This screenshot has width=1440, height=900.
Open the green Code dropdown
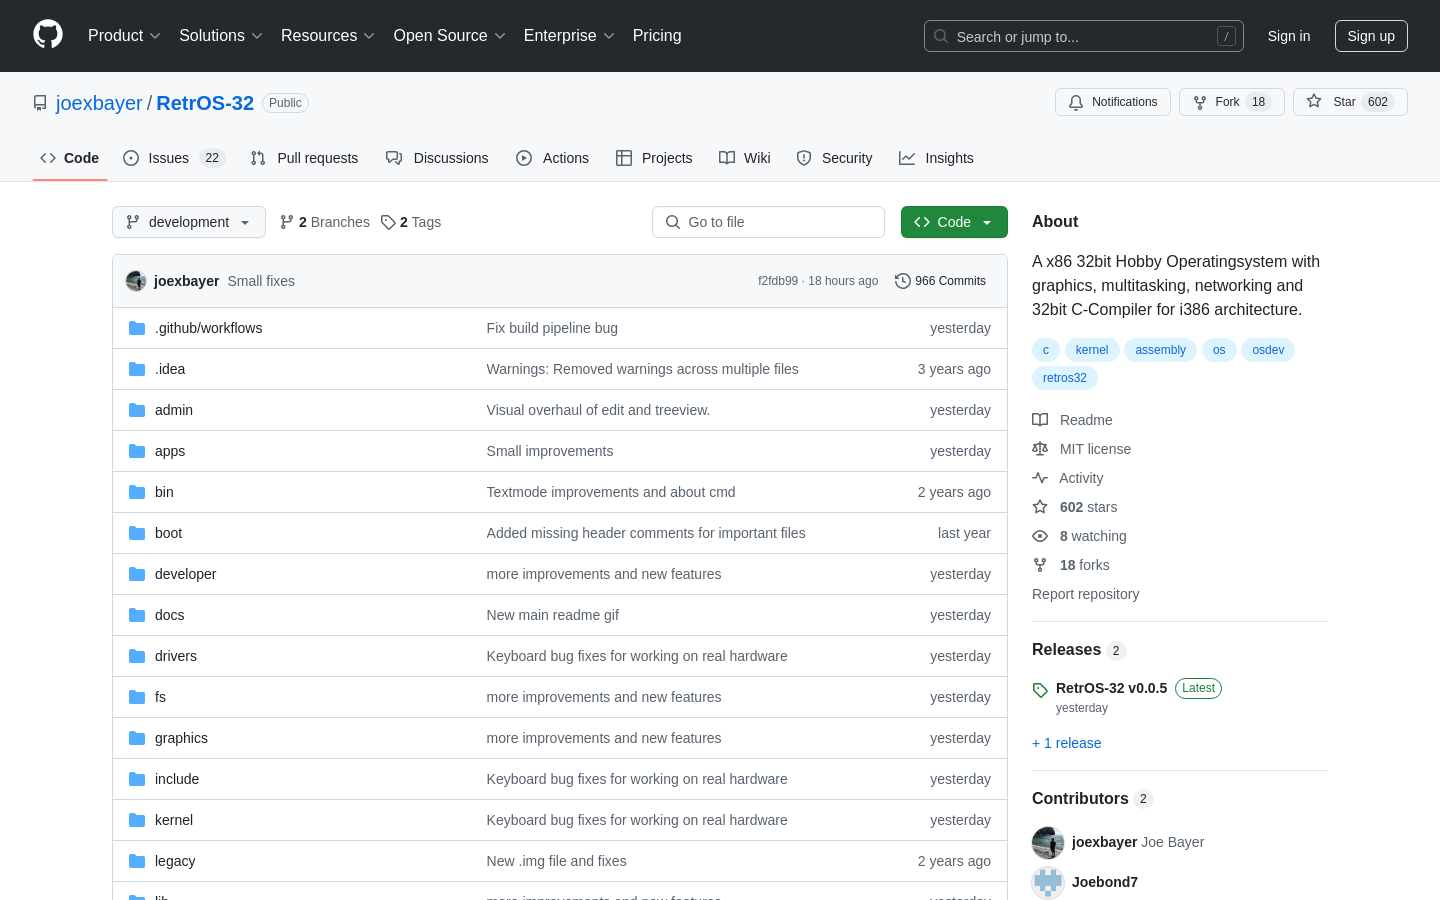coord(954,222)
